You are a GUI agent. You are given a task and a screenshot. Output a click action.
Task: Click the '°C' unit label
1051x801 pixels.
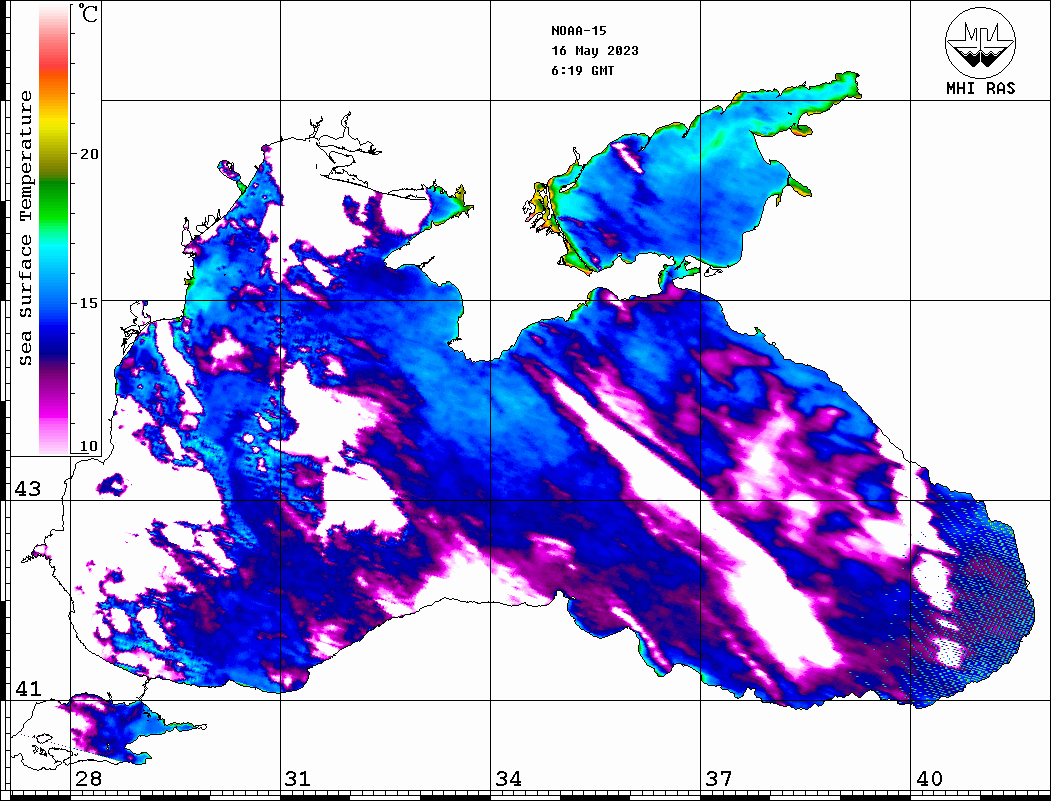click(88, 13)
